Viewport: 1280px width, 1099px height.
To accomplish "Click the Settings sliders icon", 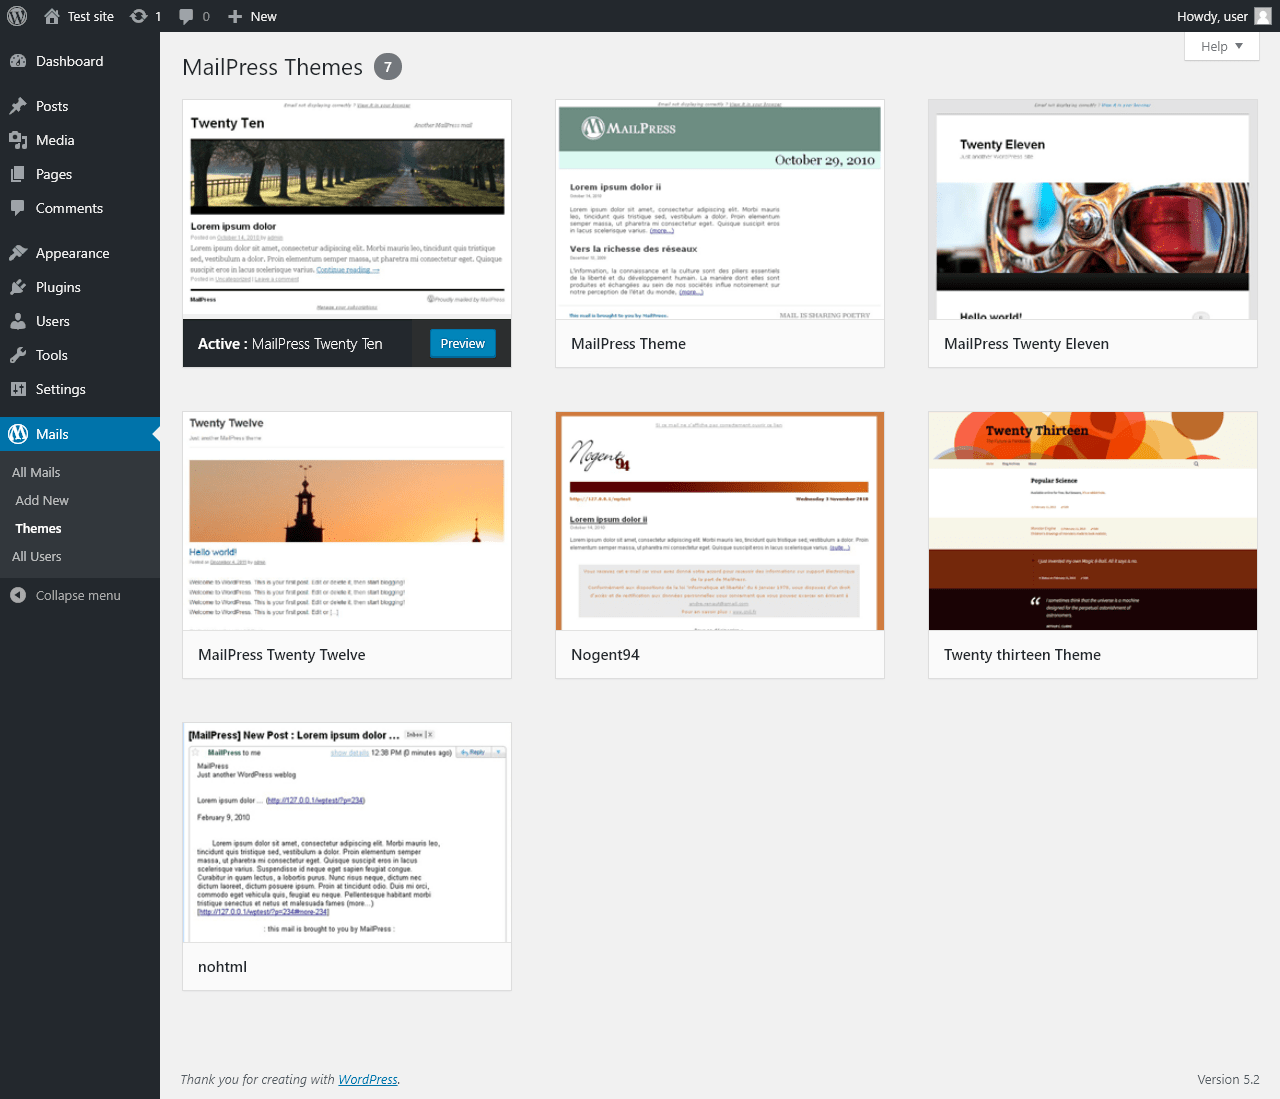I will pos(18,389).
